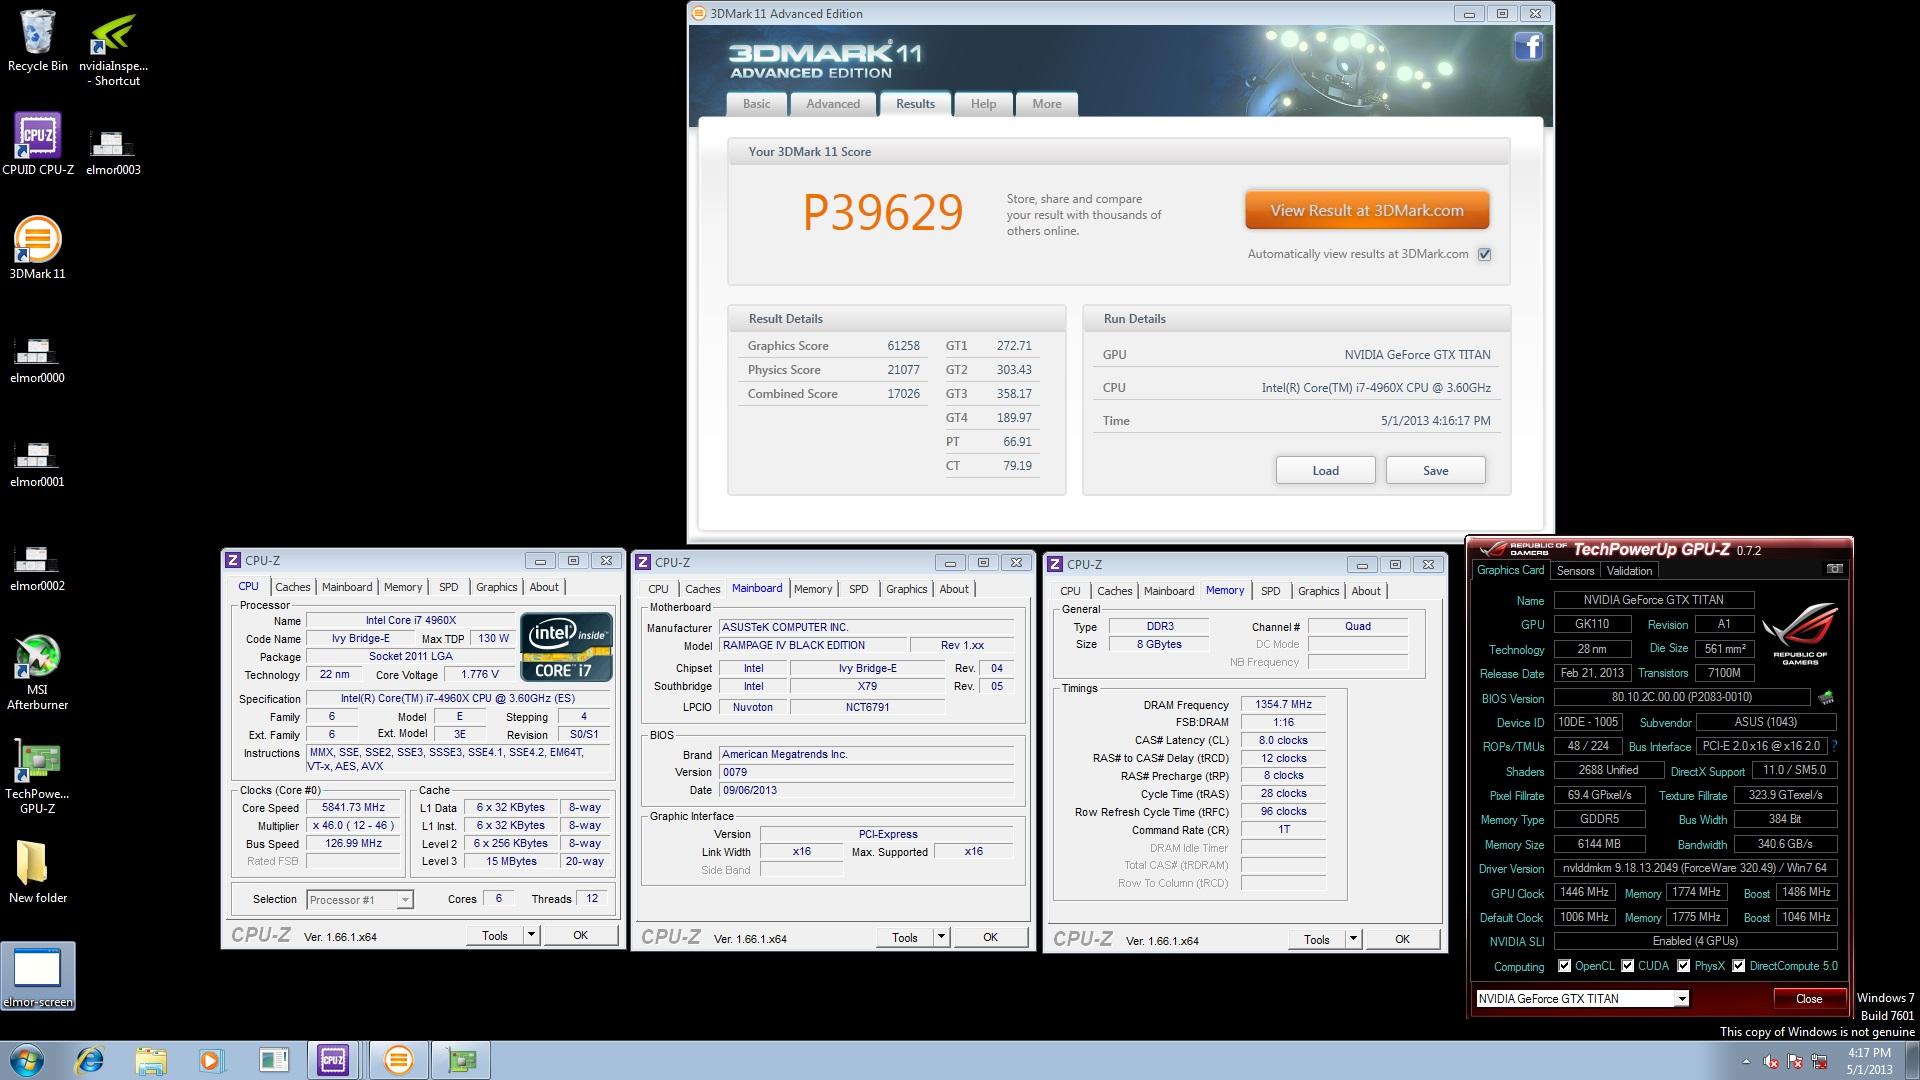Image resolution: width=1920 pixels, height=1080 pixels.
Task: Click the GPU-Z Name field NVIDIA GeForce GTX TITAN
Action: (x=1653, y=600)
